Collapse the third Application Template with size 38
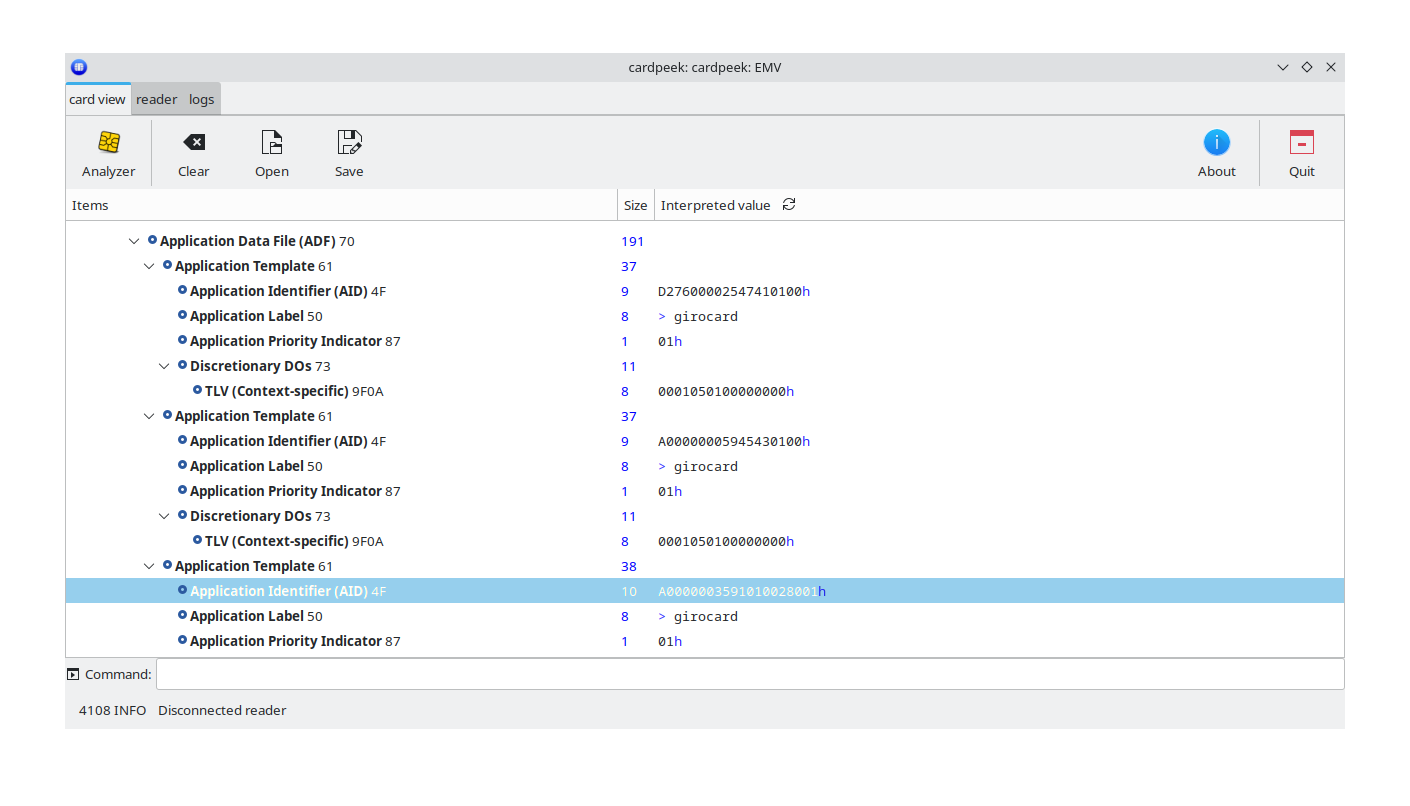This screenshot has width=1410, height=806. (149, 566)
